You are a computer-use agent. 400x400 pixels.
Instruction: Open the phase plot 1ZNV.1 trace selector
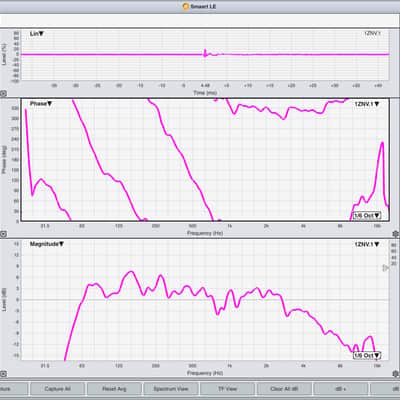pos(367,104)
